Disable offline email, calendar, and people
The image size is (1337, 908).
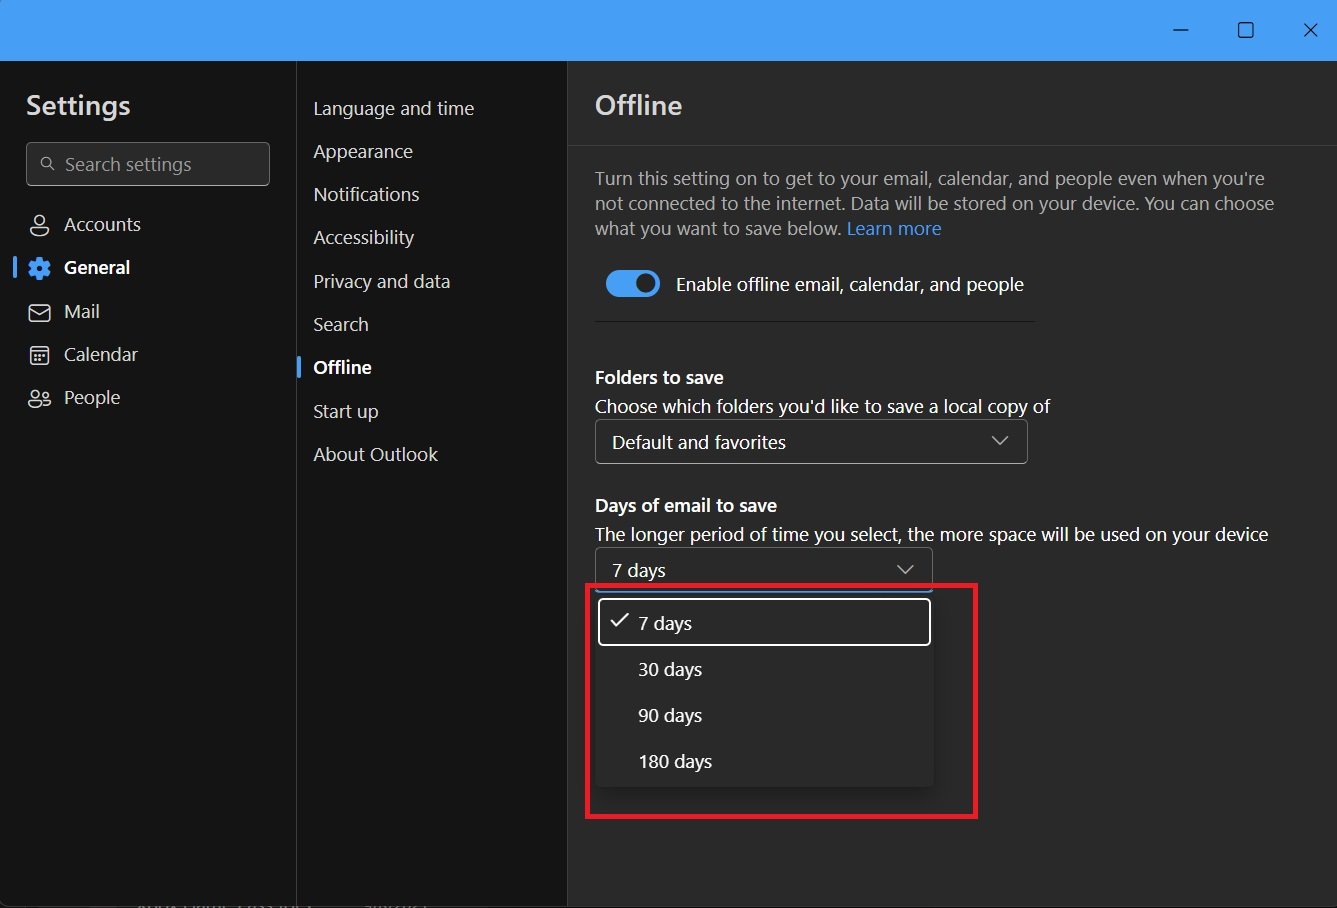pyautogui.click(x=632, y=283)
